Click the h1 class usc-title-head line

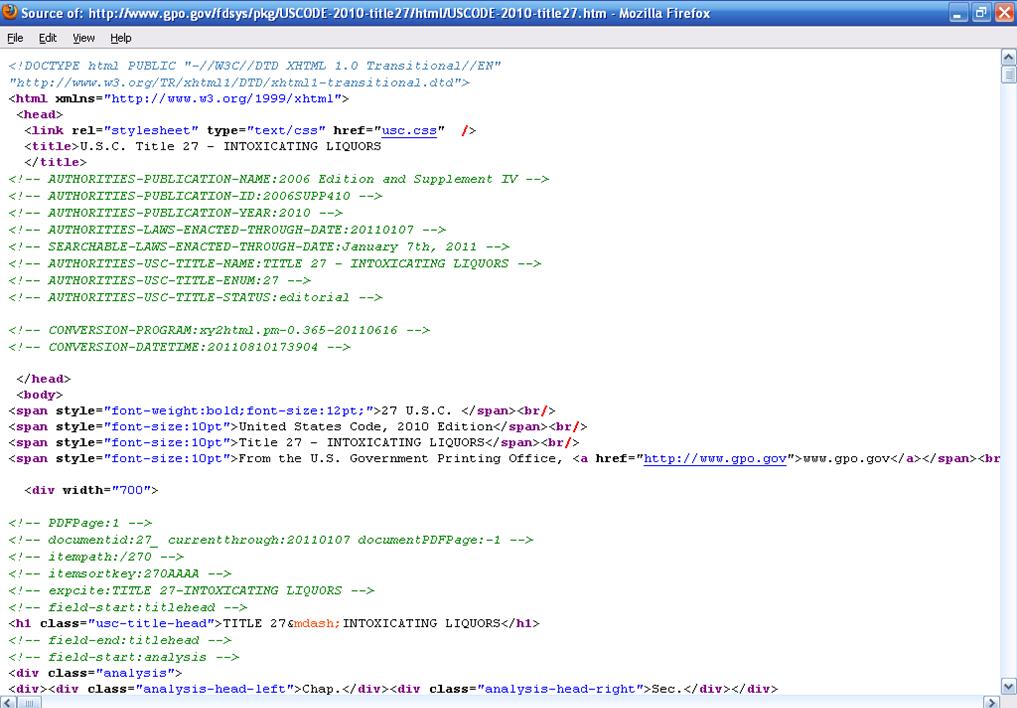coord(274,623)
